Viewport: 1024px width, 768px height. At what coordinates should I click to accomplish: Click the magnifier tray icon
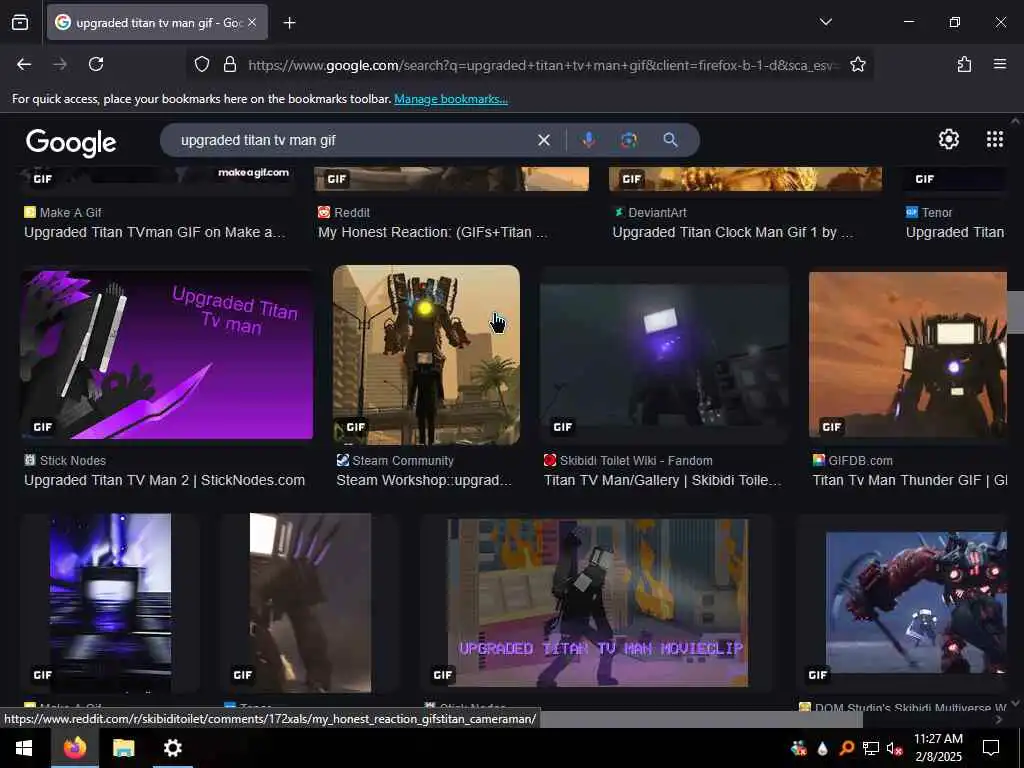pos(846,748)
